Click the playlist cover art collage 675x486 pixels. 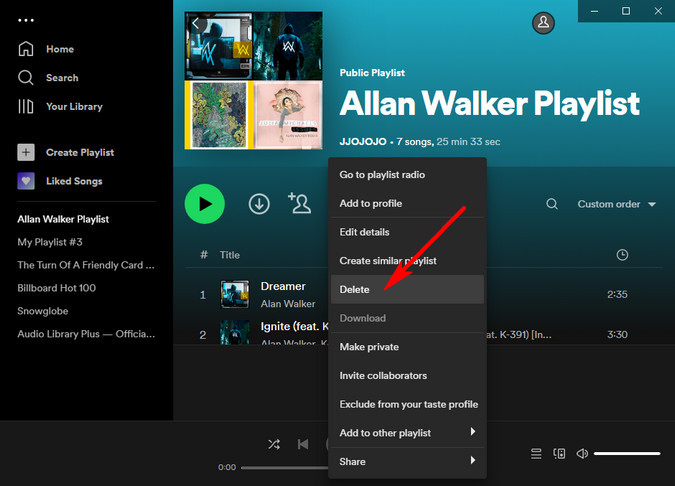pos(253,80)
